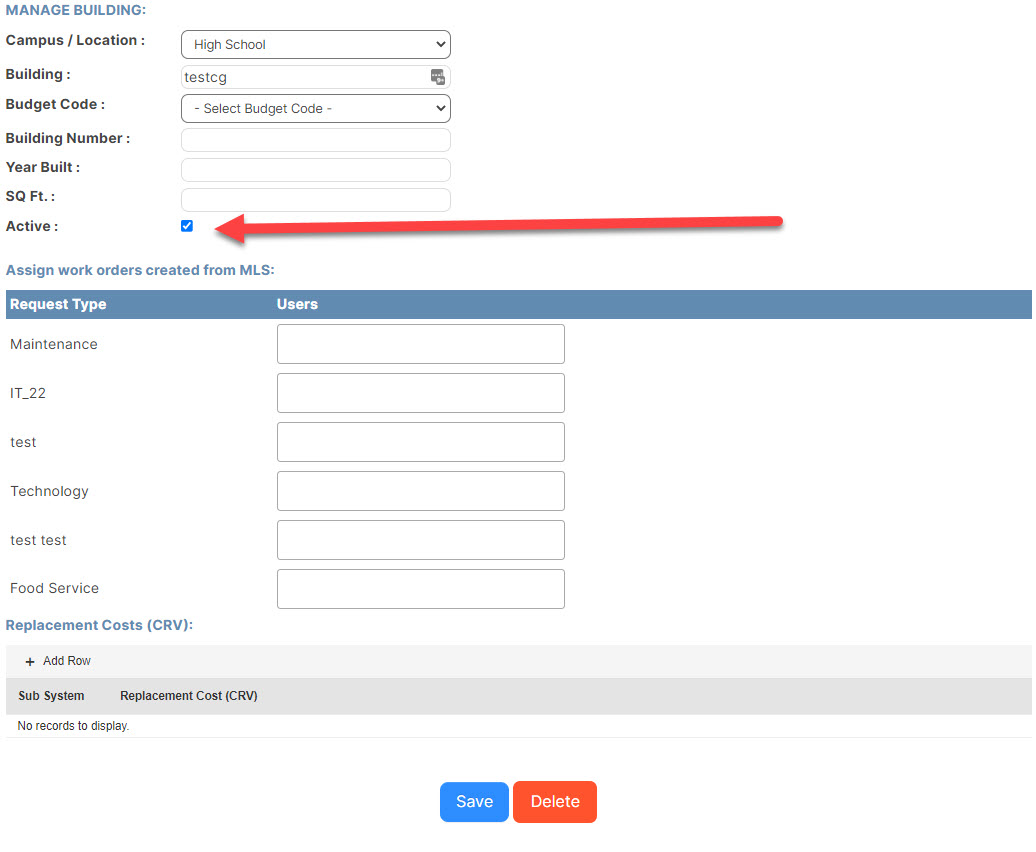Focus the Building name input field
Viewport: 1036px width, 852px height.
pos(316,77)
